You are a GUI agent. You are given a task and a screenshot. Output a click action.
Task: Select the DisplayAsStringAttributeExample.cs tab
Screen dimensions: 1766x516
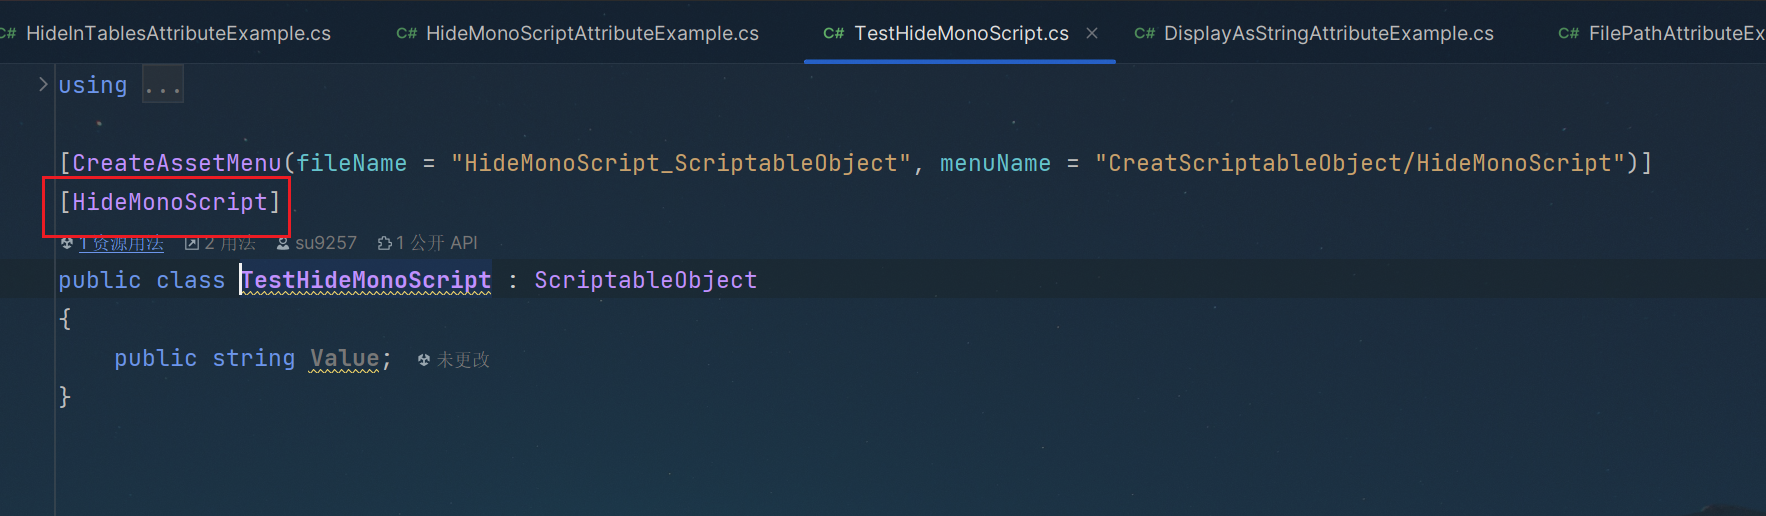1314,34
